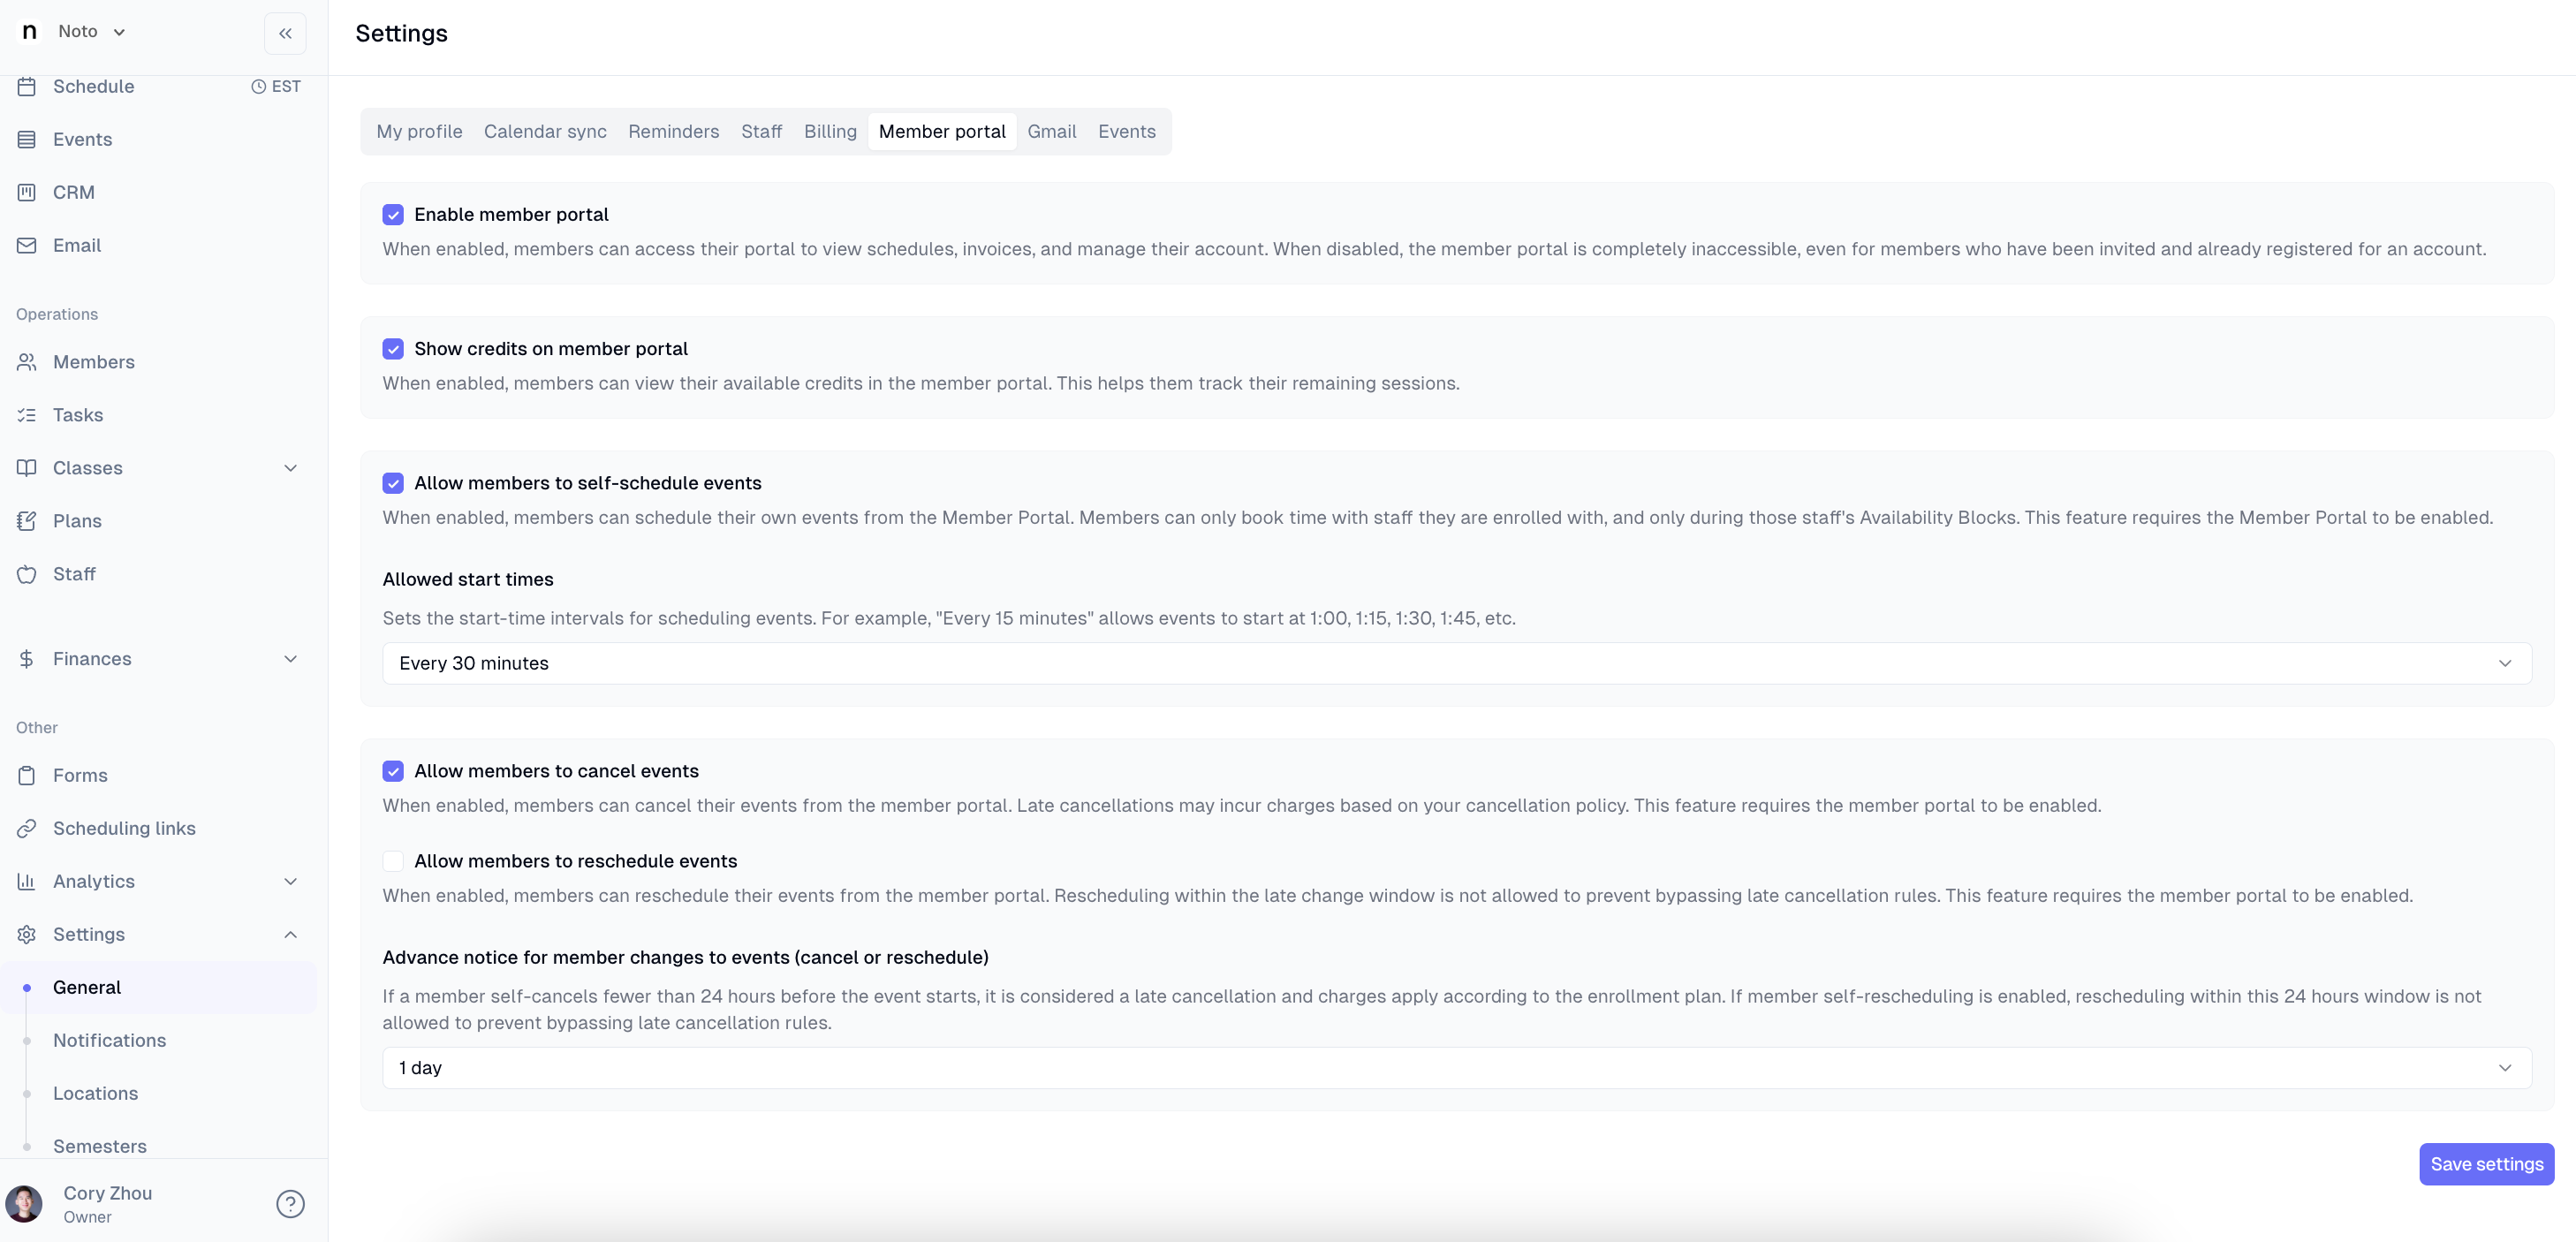
Task: Click the Noto logo icon
Action: [29, 31]
